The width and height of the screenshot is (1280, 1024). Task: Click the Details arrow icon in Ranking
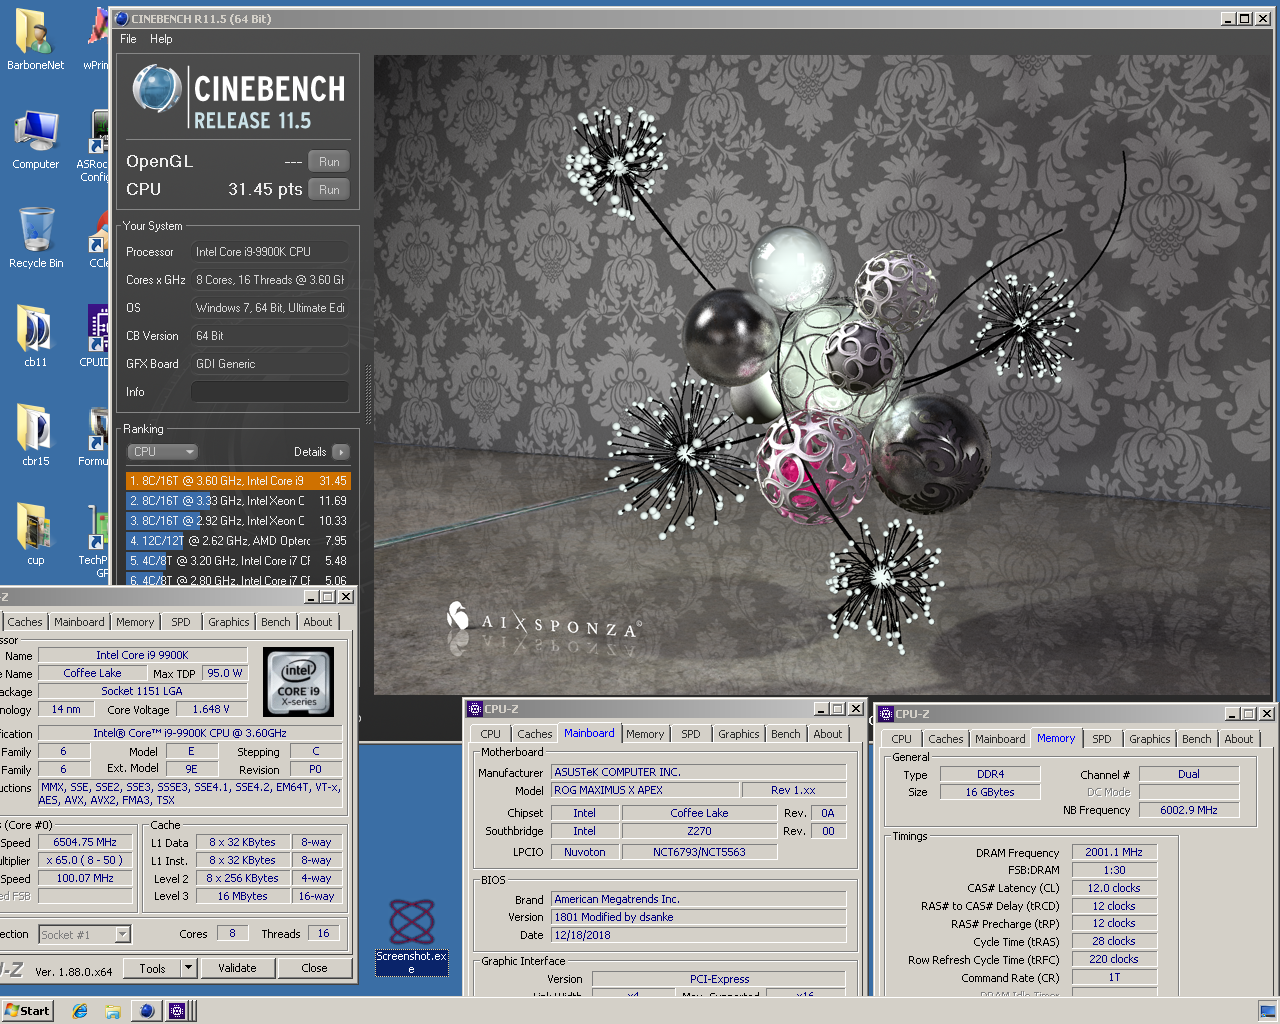(x=341, y=452)
